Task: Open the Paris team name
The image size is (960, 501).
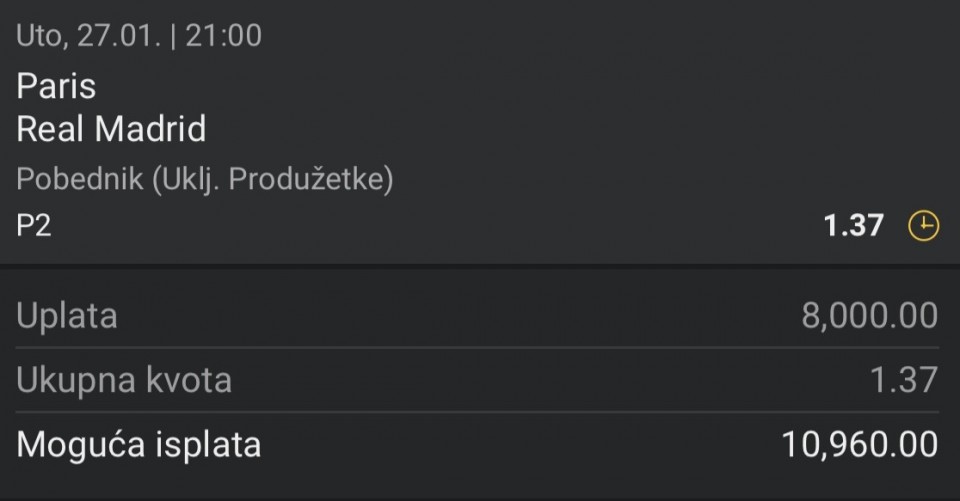Action: pos(56,86)
